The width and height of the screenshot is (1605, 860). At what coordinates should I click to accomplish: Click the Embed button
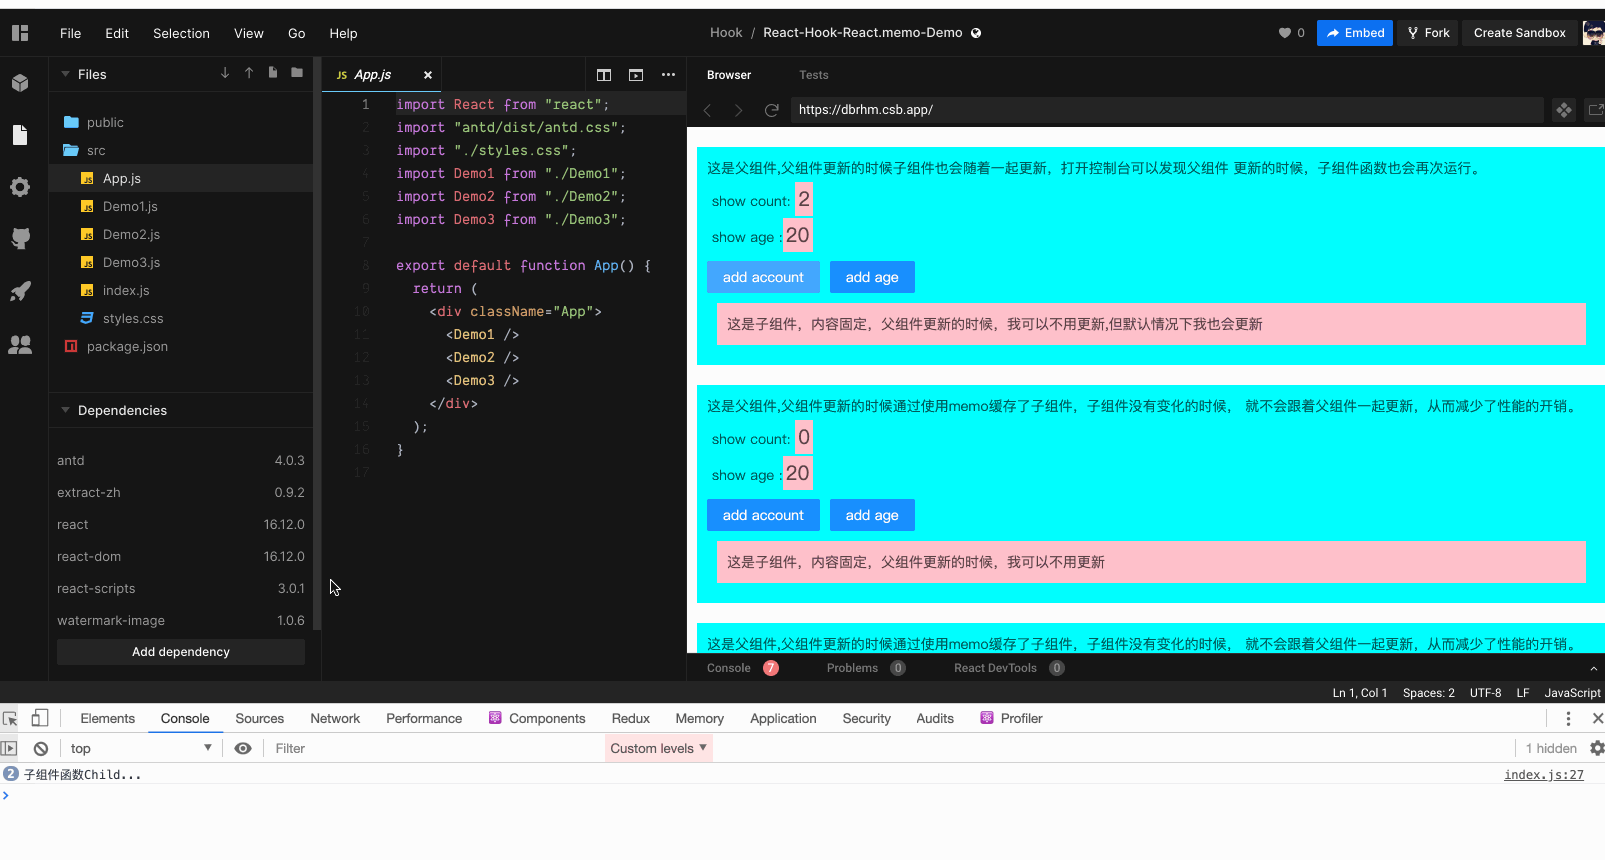pyautogui.click(x=1355, y=33)
